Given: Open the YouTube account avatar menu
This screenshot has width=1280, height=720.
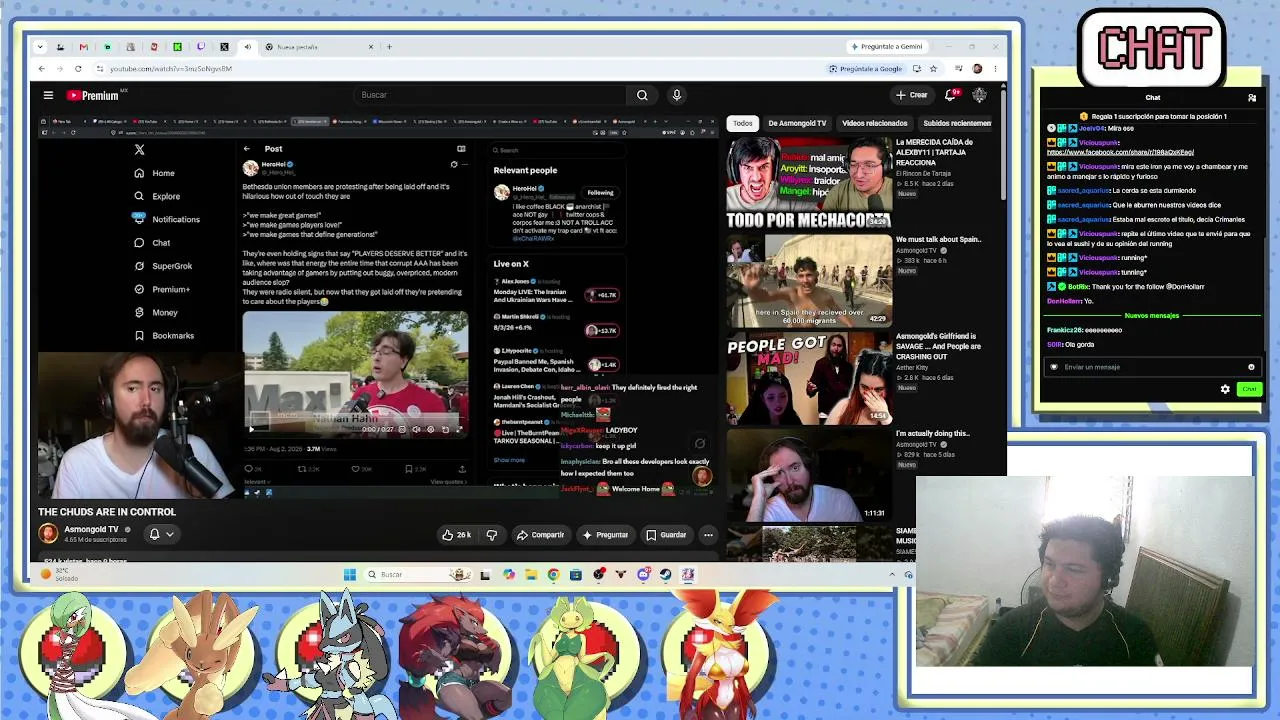Looking at the screenshot, I should point(979,95).
